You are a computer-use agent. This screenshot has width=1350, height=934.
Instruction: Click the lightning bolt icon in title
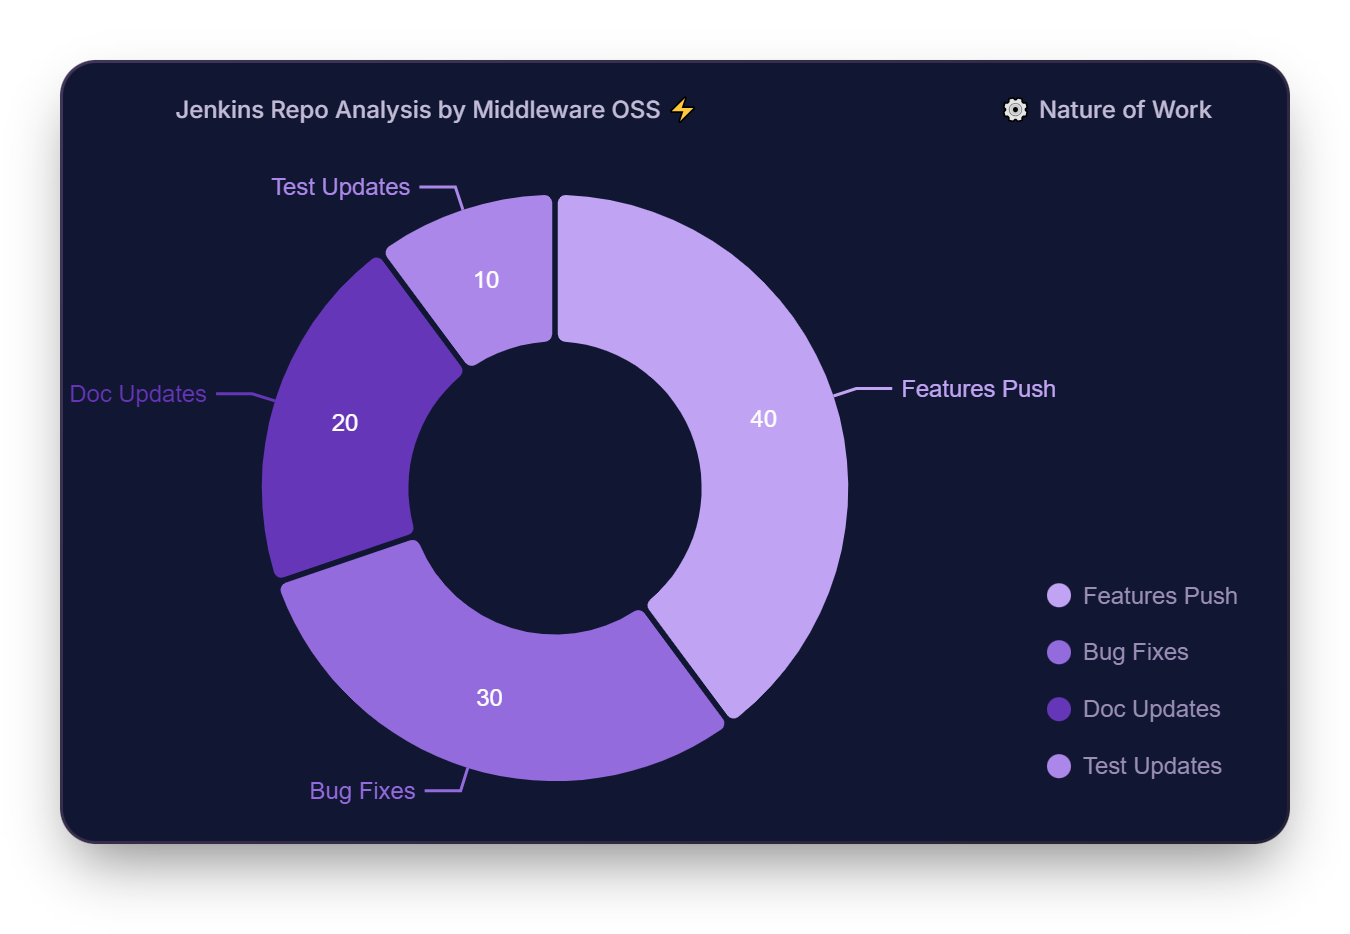[x=682, y=110]
